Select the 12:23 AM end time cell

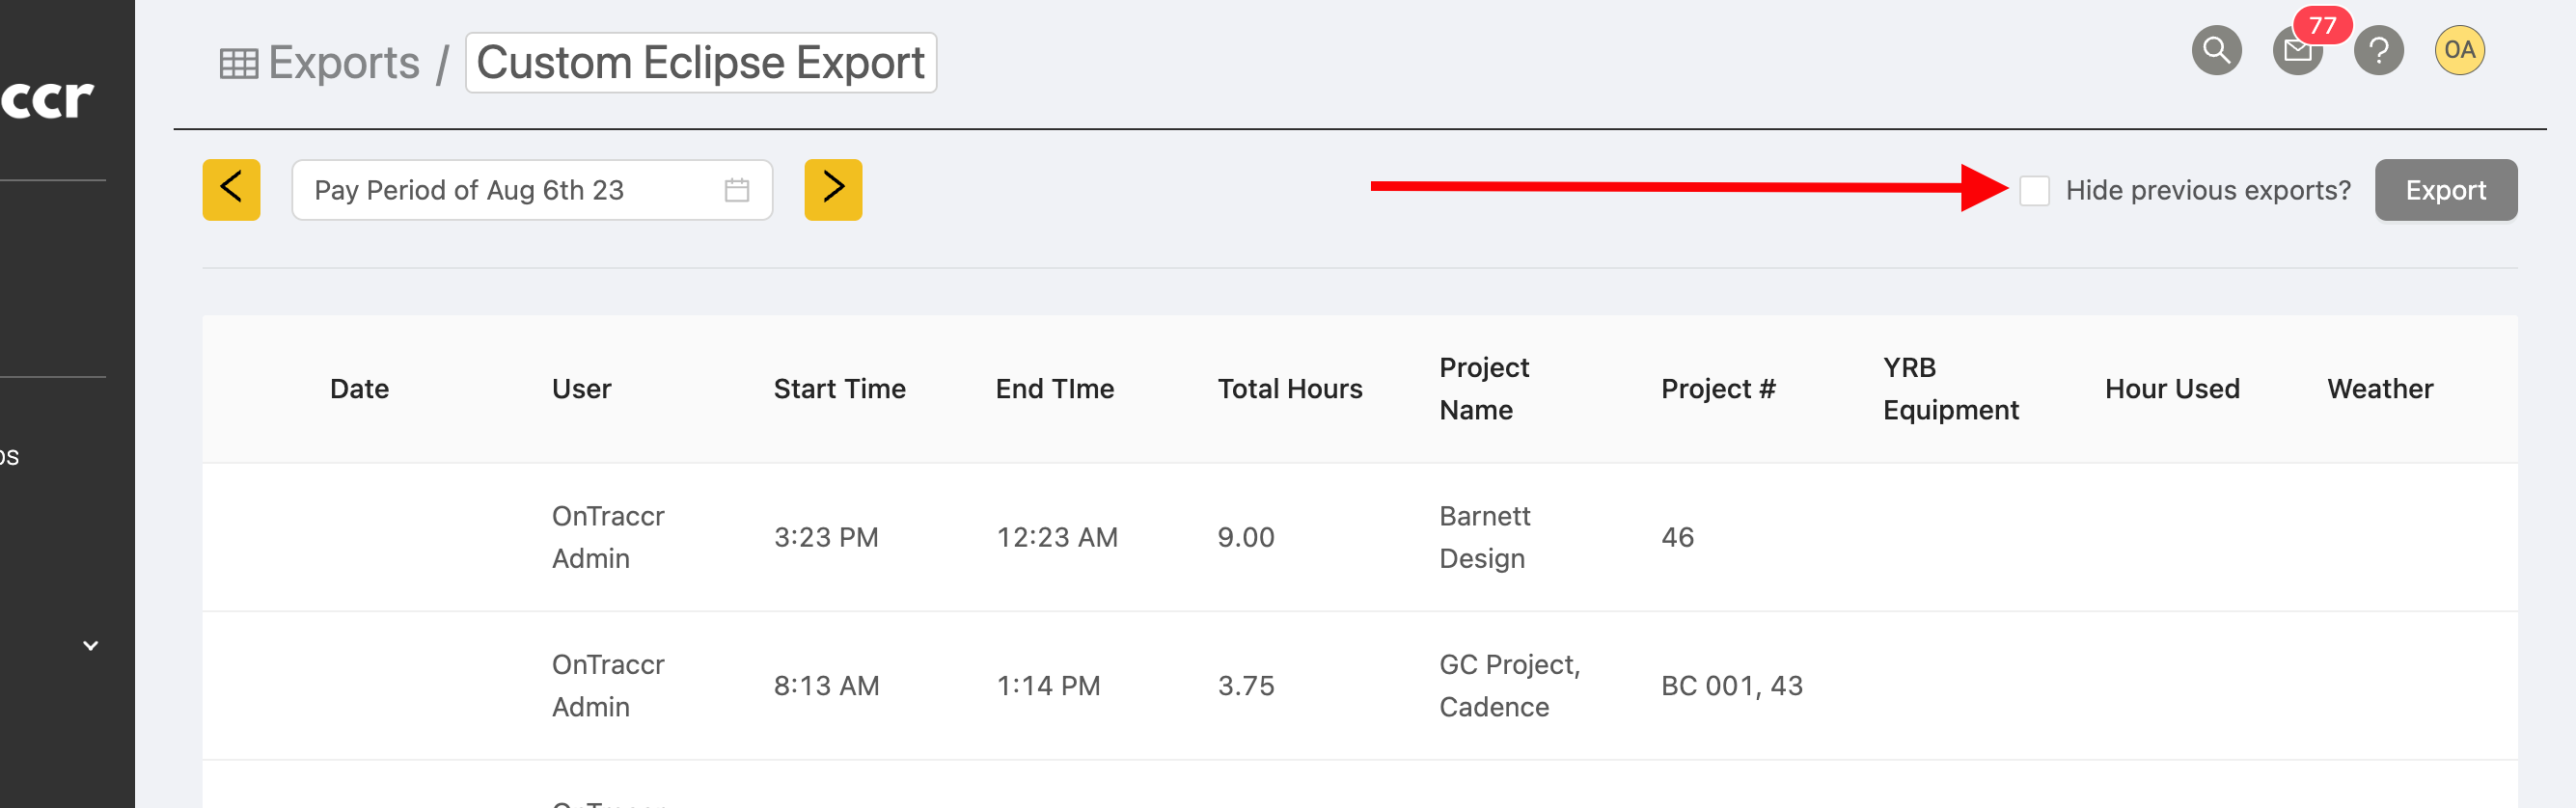pyautogui.click(x=1056, y=538)
